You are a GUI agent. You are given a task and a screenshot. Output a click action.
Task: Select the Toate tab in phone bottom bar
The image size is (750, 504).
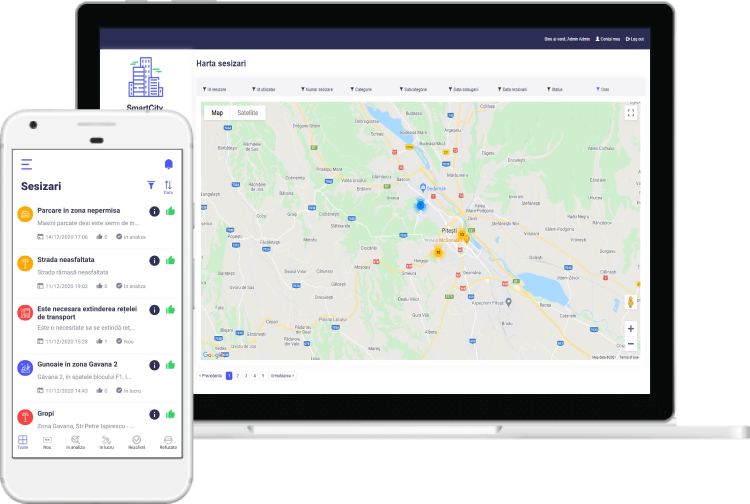[x=23, y=442]
